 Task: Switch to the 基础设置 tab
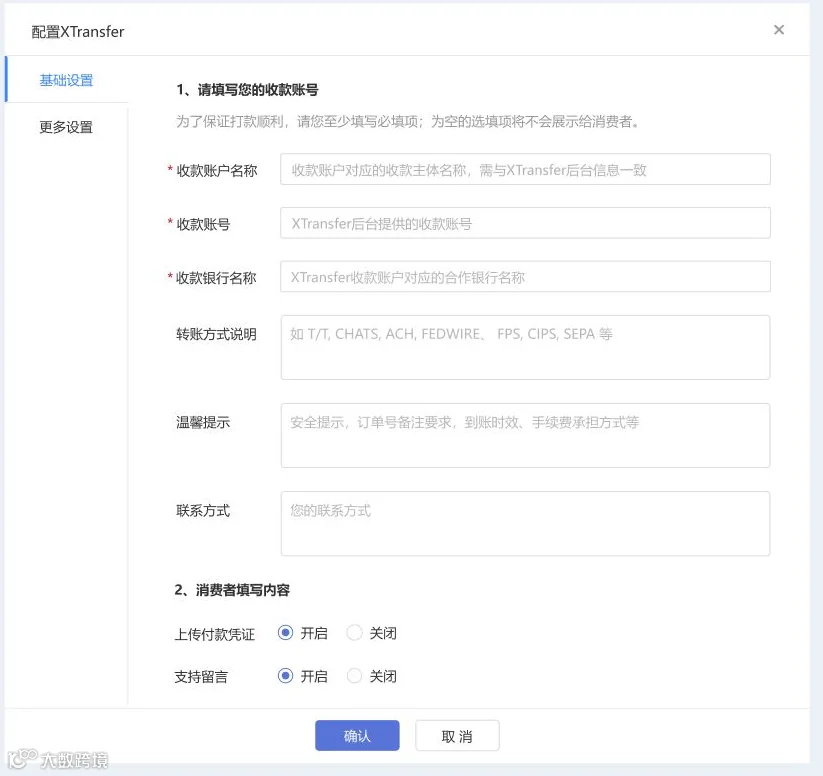(x=66, y=80)
